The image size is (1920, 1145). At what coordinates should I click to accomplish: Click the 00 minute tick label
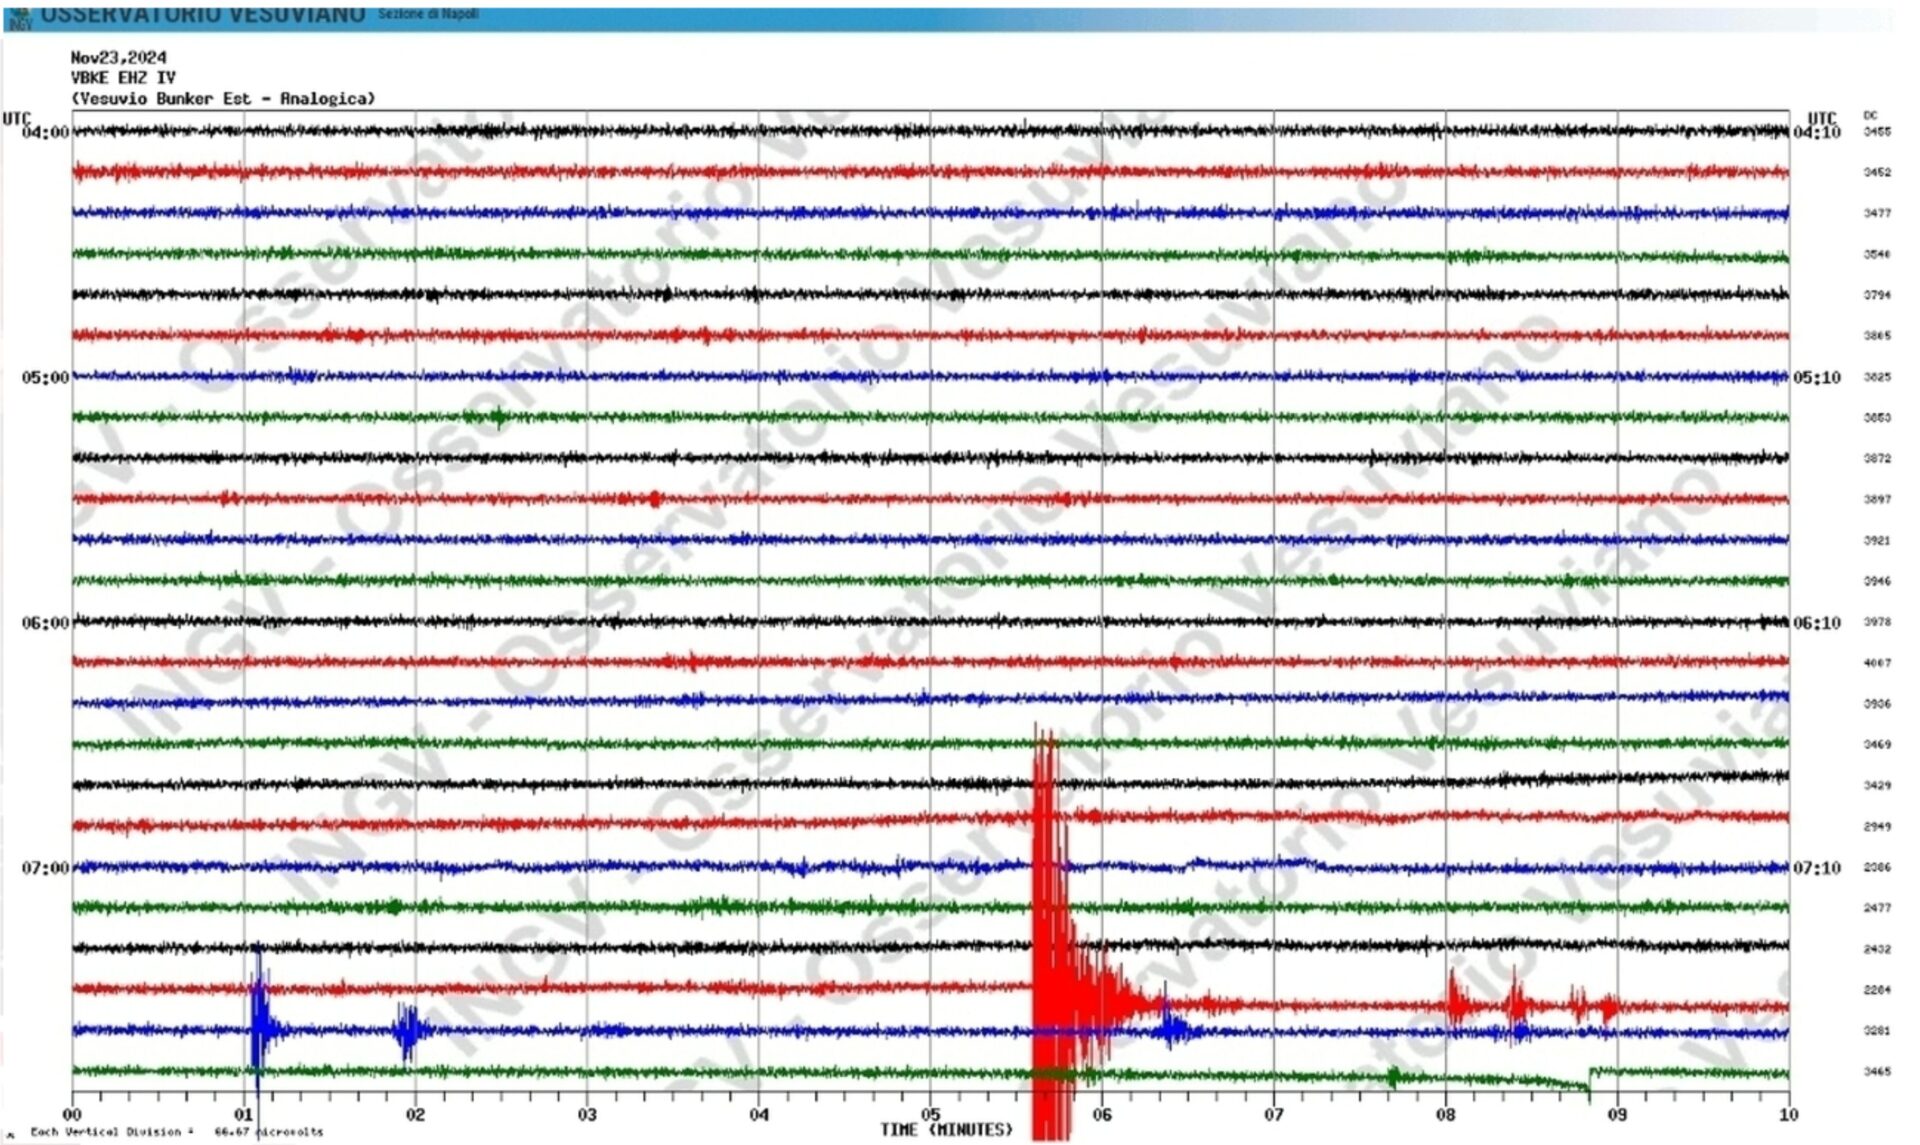72,1114
